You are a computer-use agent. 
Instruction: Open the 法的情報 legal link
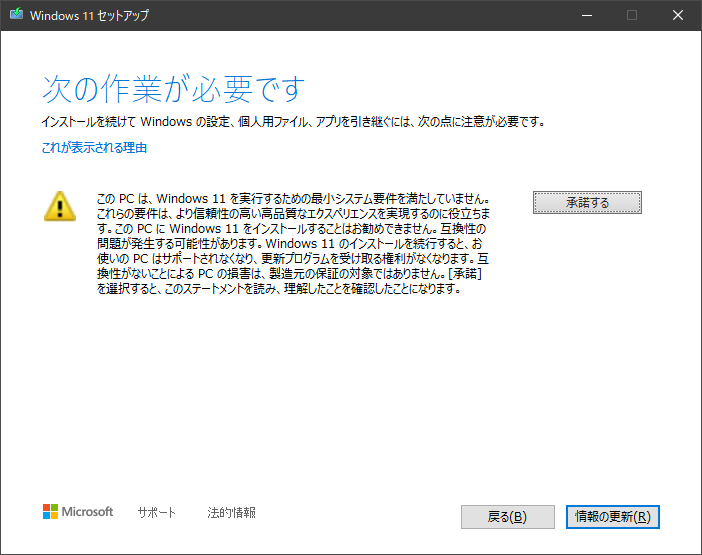[x=231, y=512]
